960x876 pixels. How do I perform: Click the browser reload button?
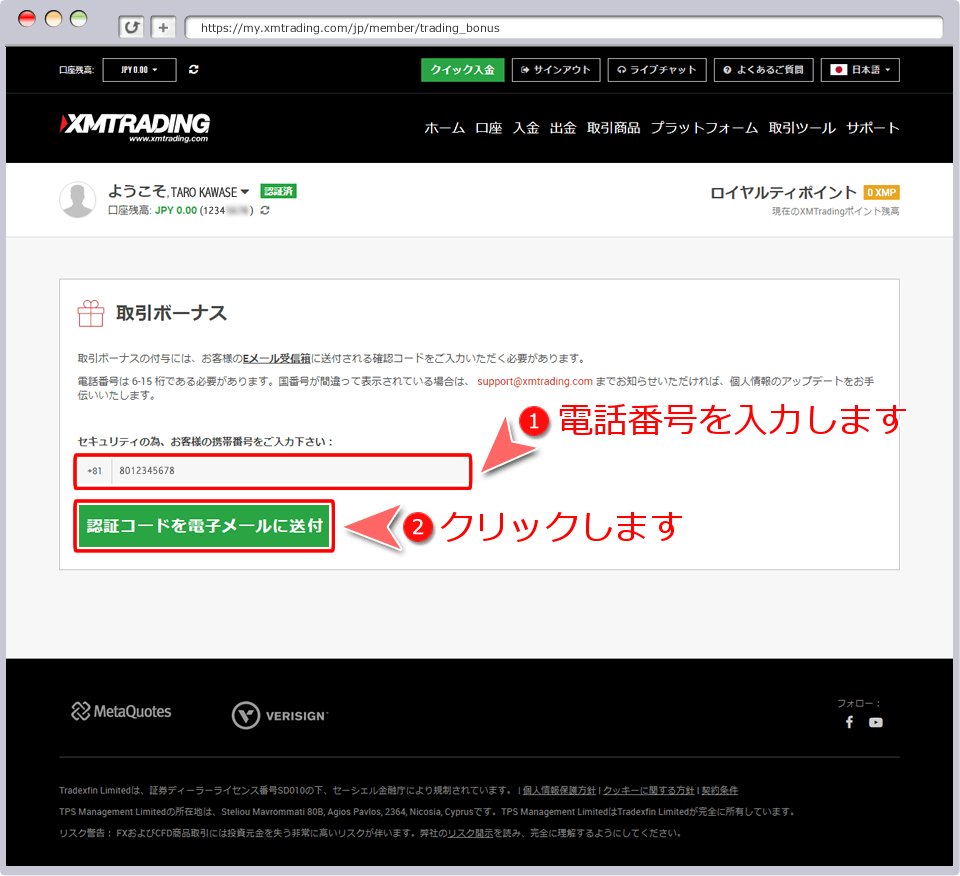[132, 27]
